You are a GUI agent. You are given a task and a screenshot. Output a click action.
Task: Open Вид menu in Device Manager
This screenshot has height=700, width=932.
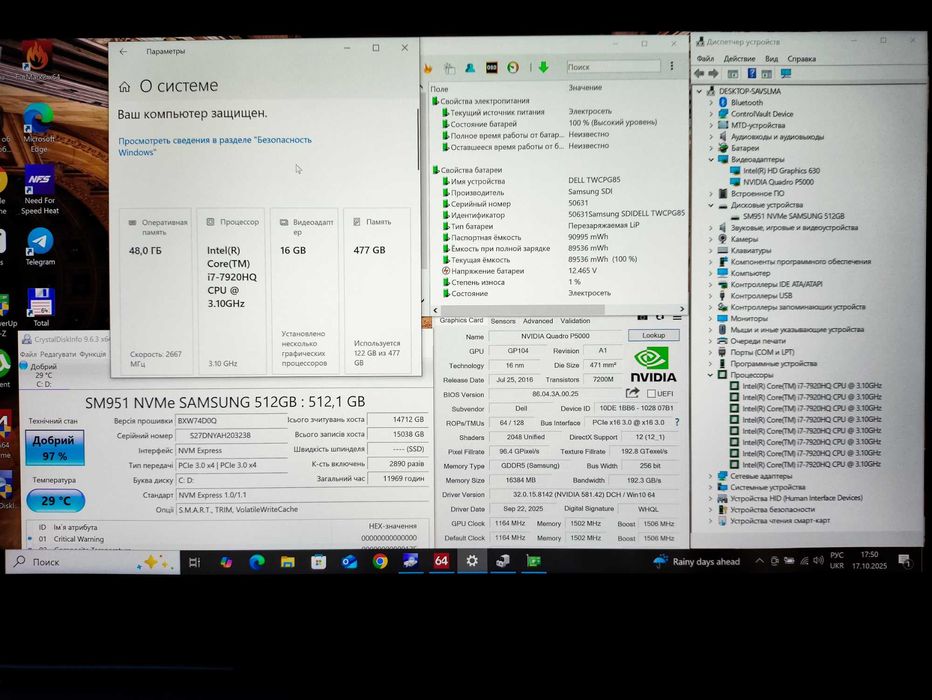click(x=772, y=59)
